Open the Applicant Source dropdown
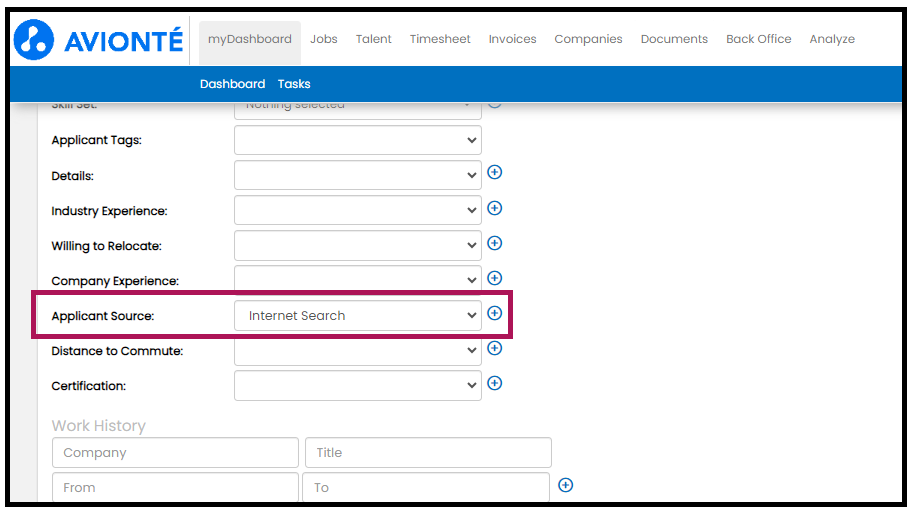 tap(357, 316)
